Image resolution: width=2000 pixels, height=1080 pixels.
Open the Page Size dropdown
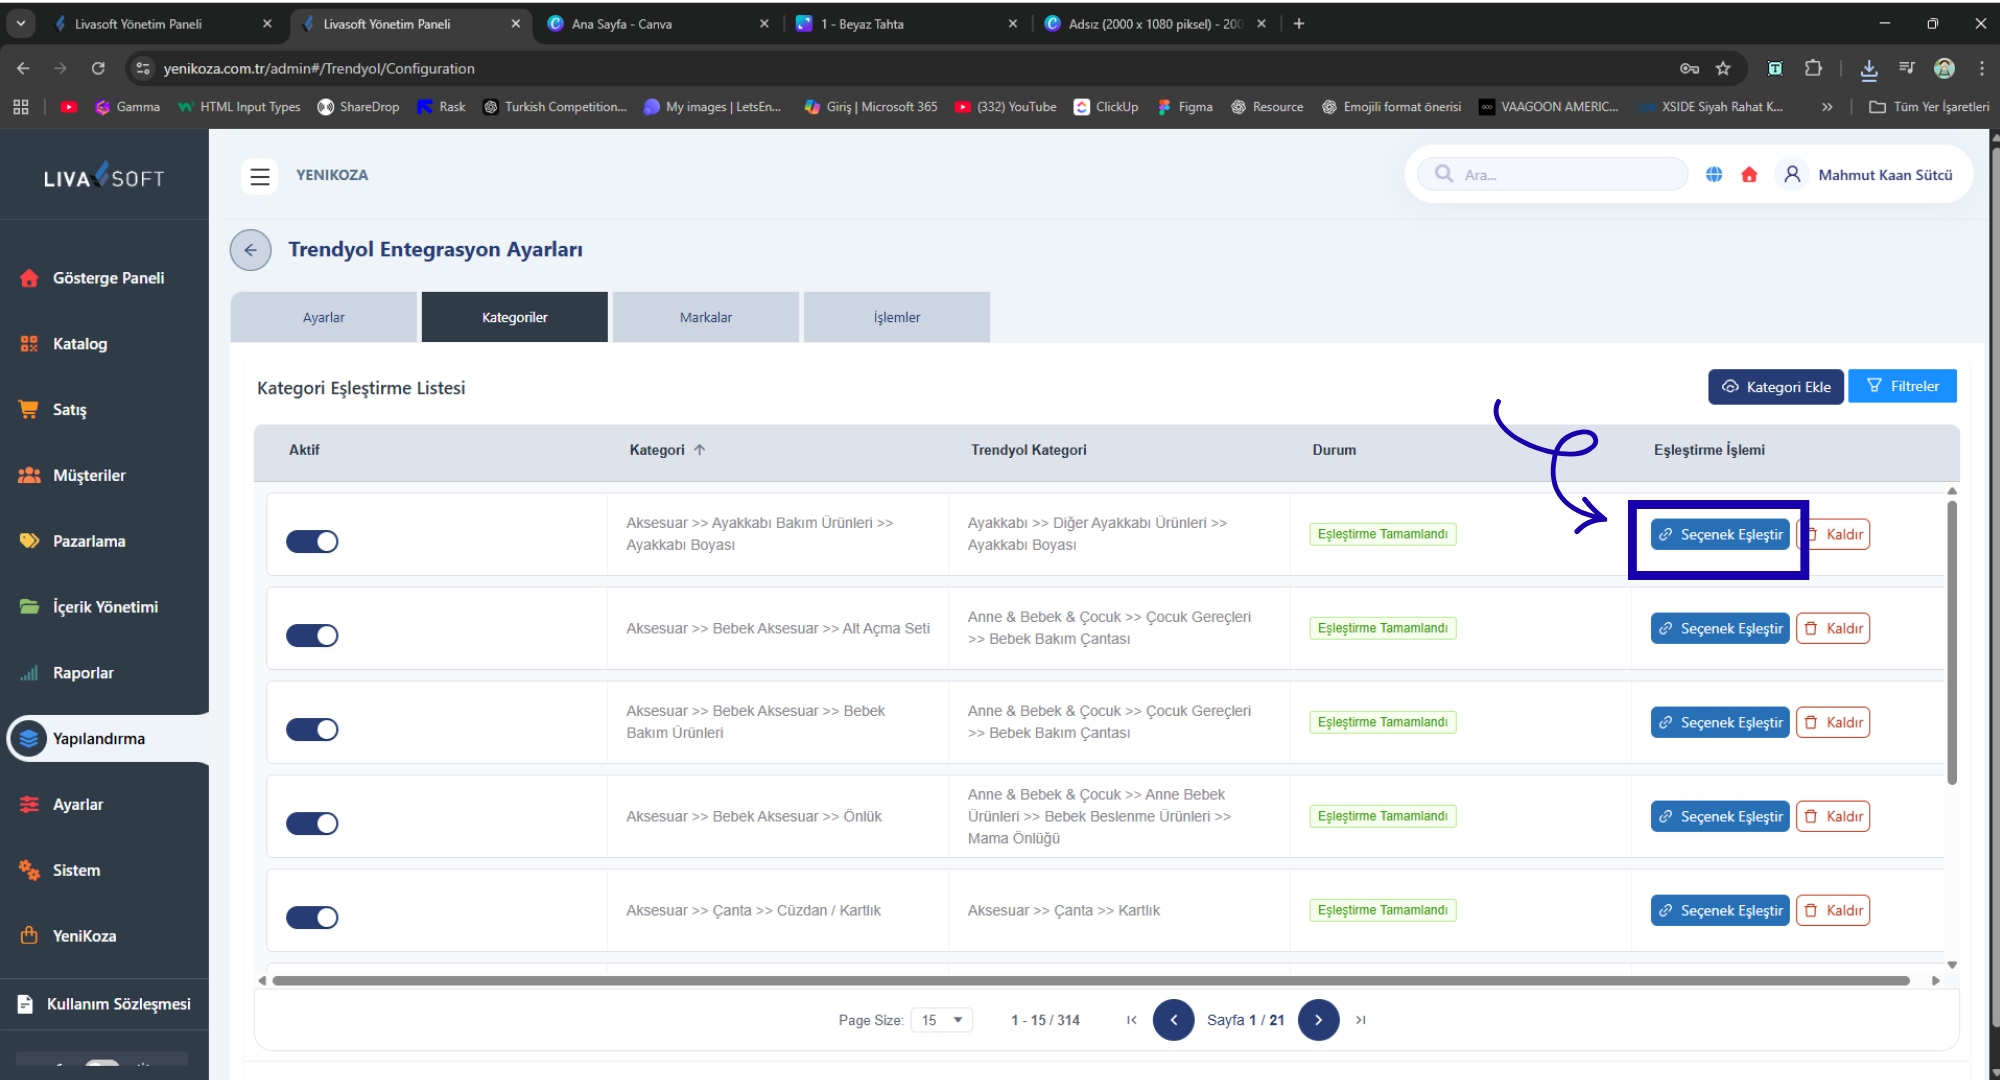pos(941,1020)
